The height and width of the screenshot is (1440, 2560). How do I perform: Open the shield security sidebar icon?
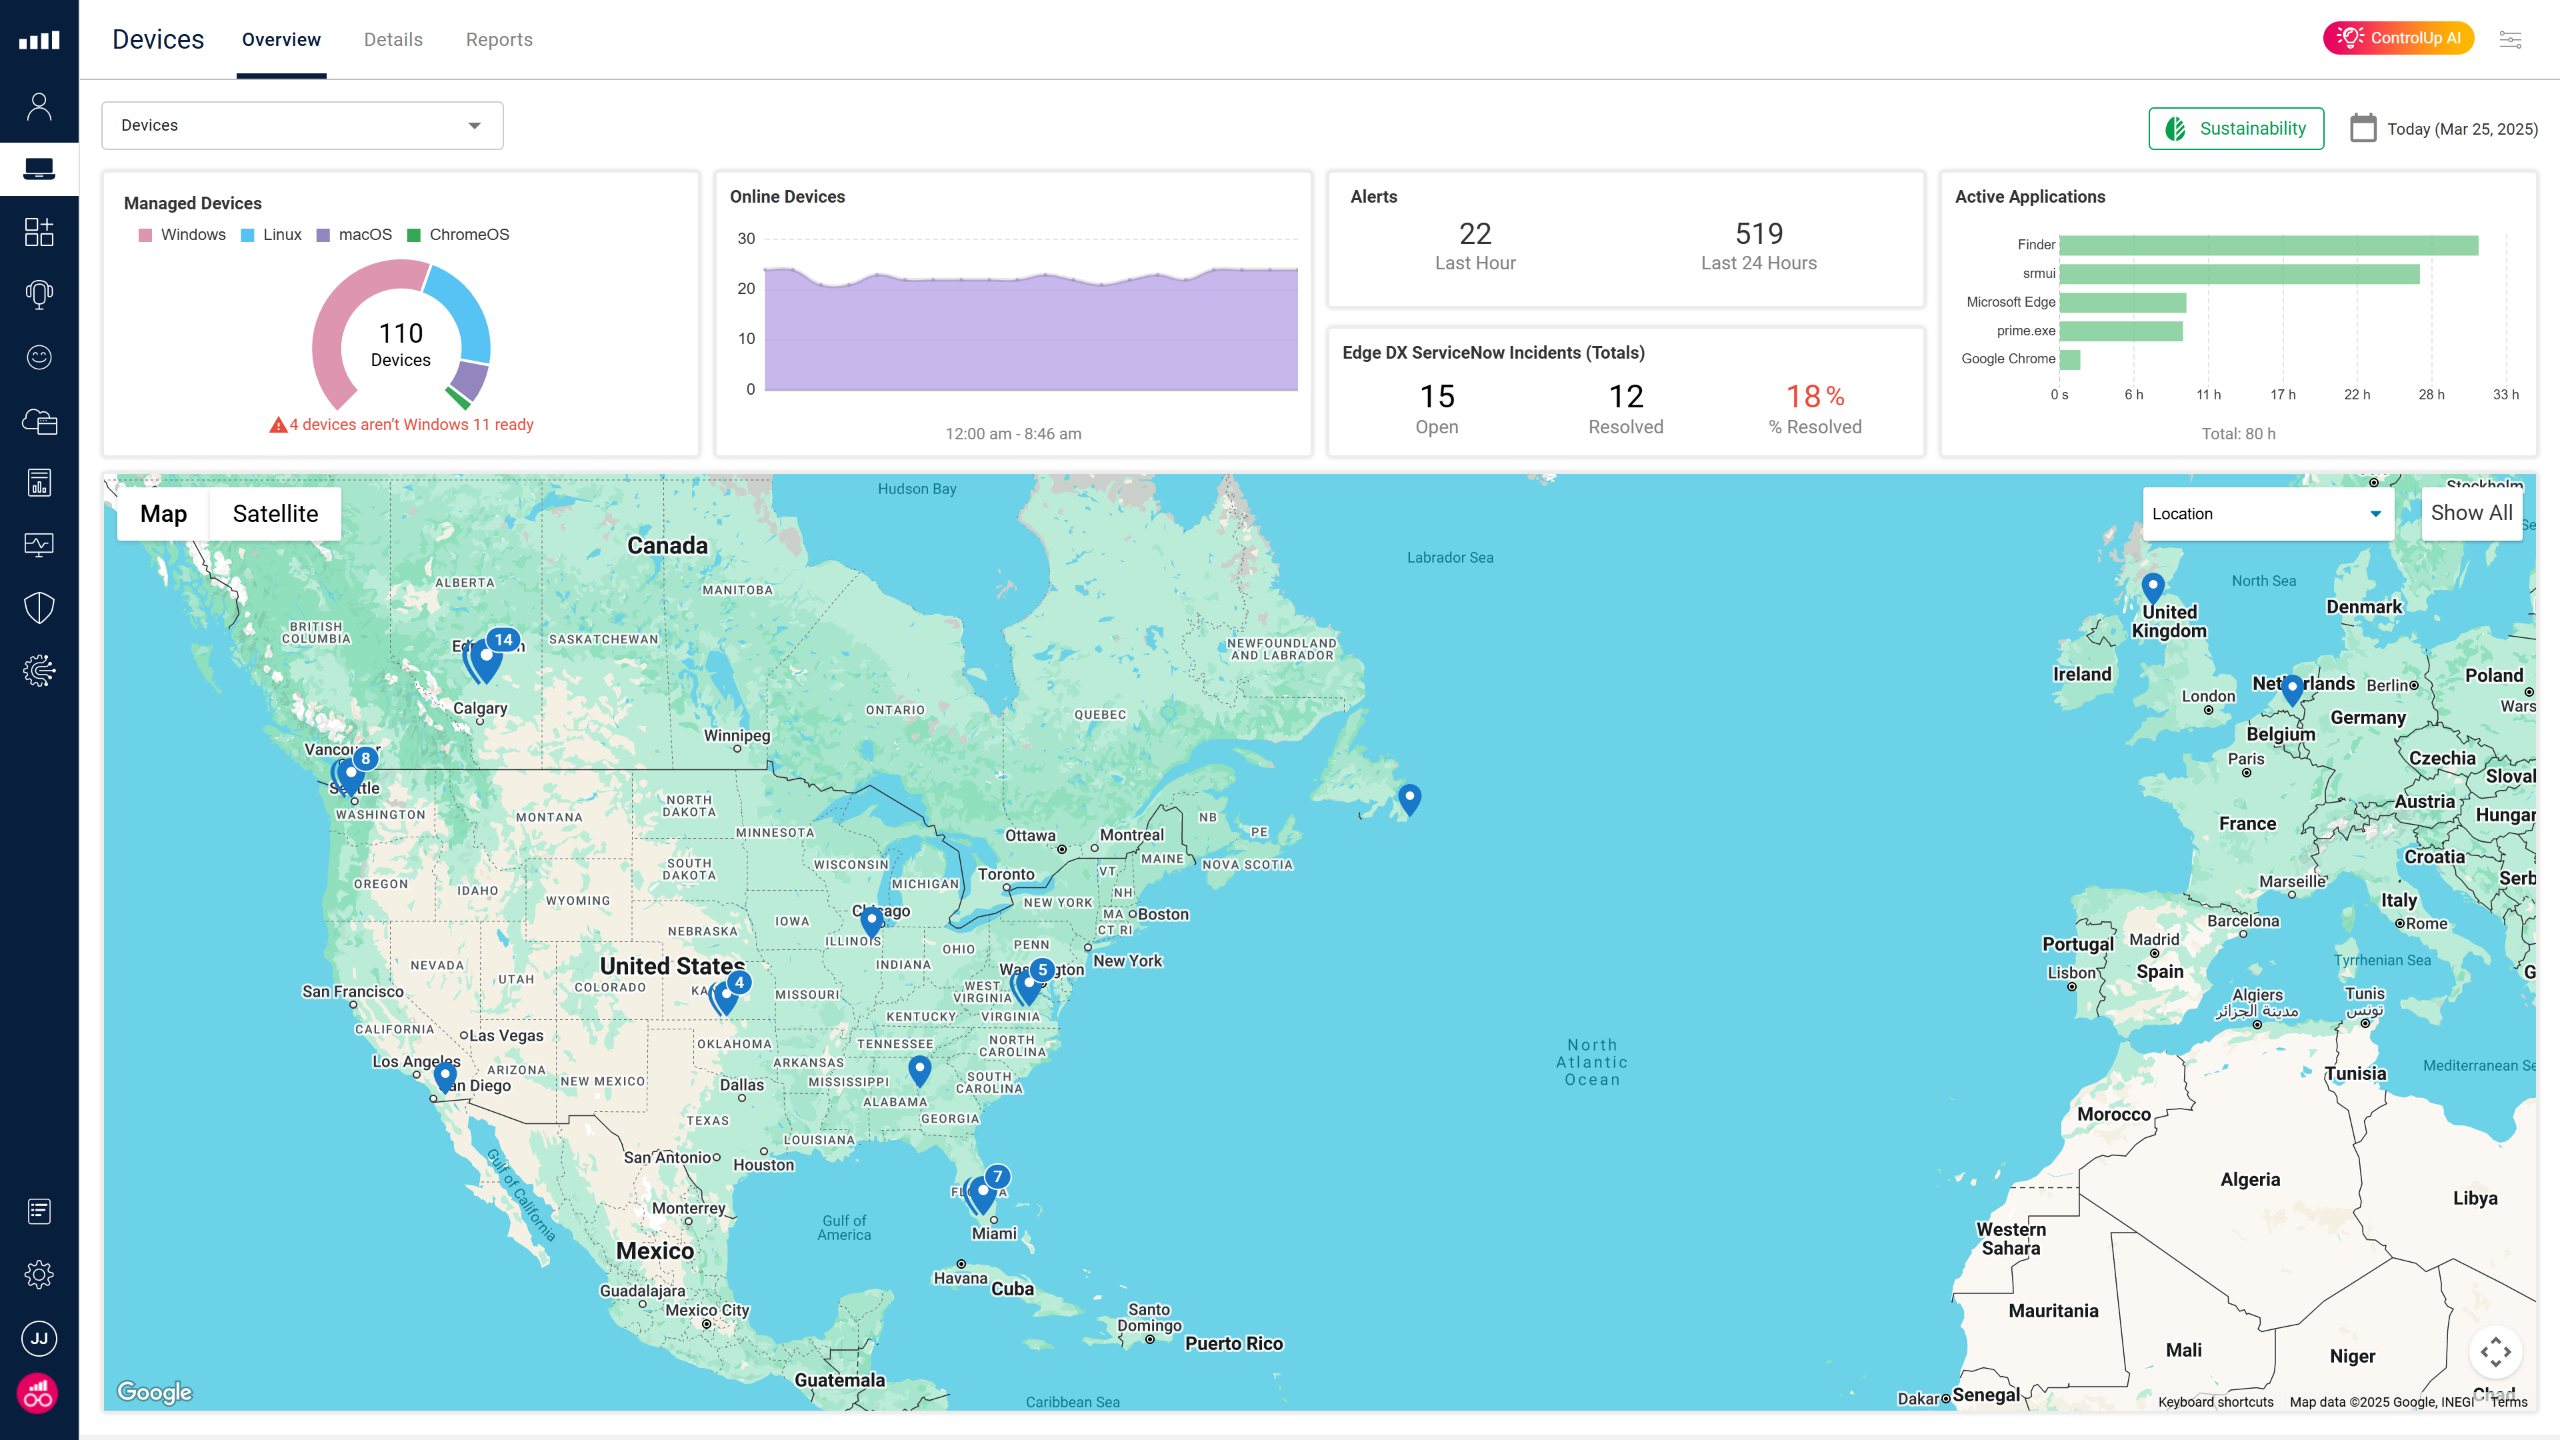(x=39, y=607)
